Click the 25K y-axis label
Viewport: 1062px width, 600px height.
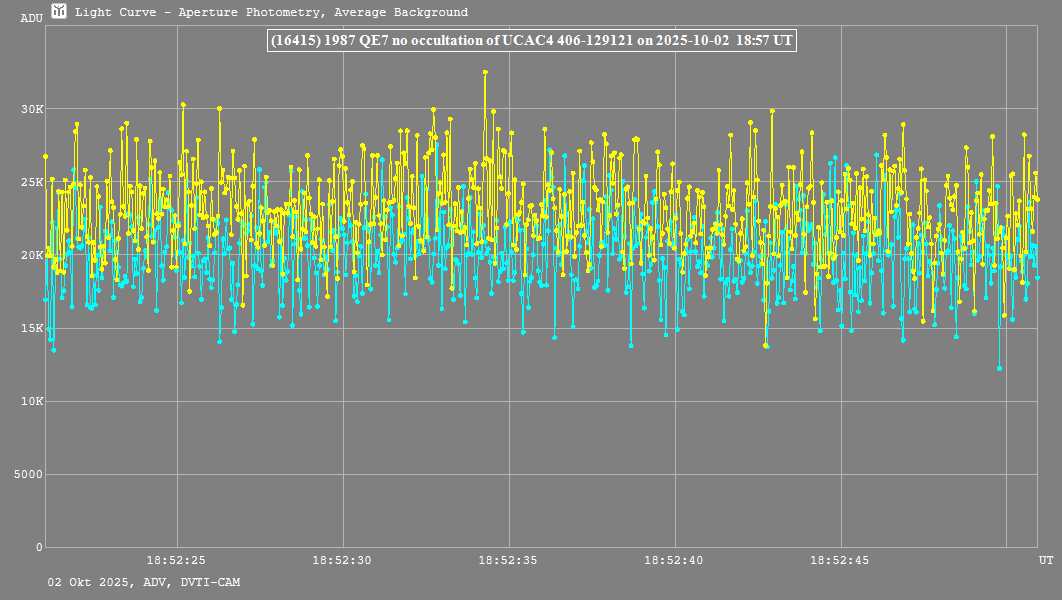(x=33, y=182)
